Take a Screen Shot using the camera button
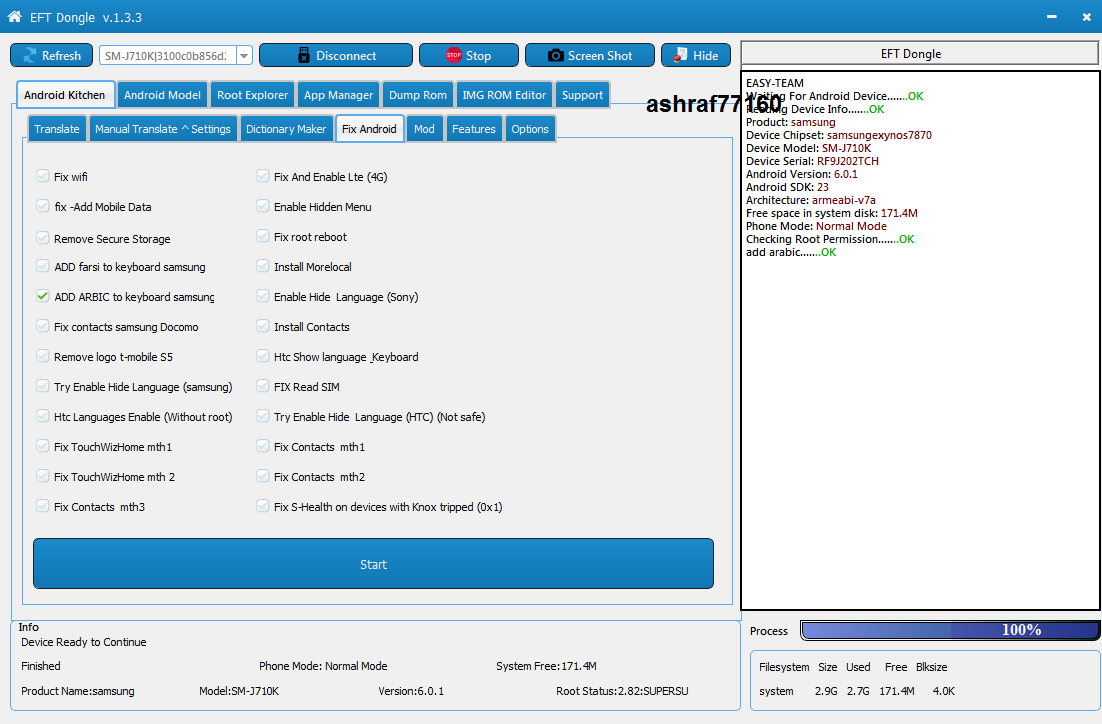This screenshot has height=724, width=1102. (x=590, y=56)
